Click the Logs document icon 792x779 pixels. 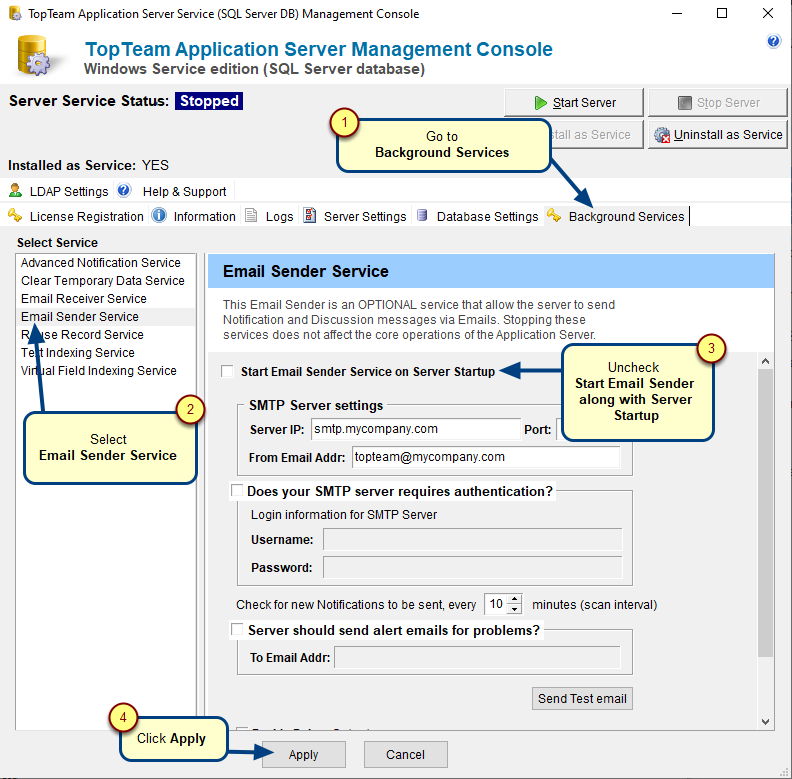click(251, 216)
